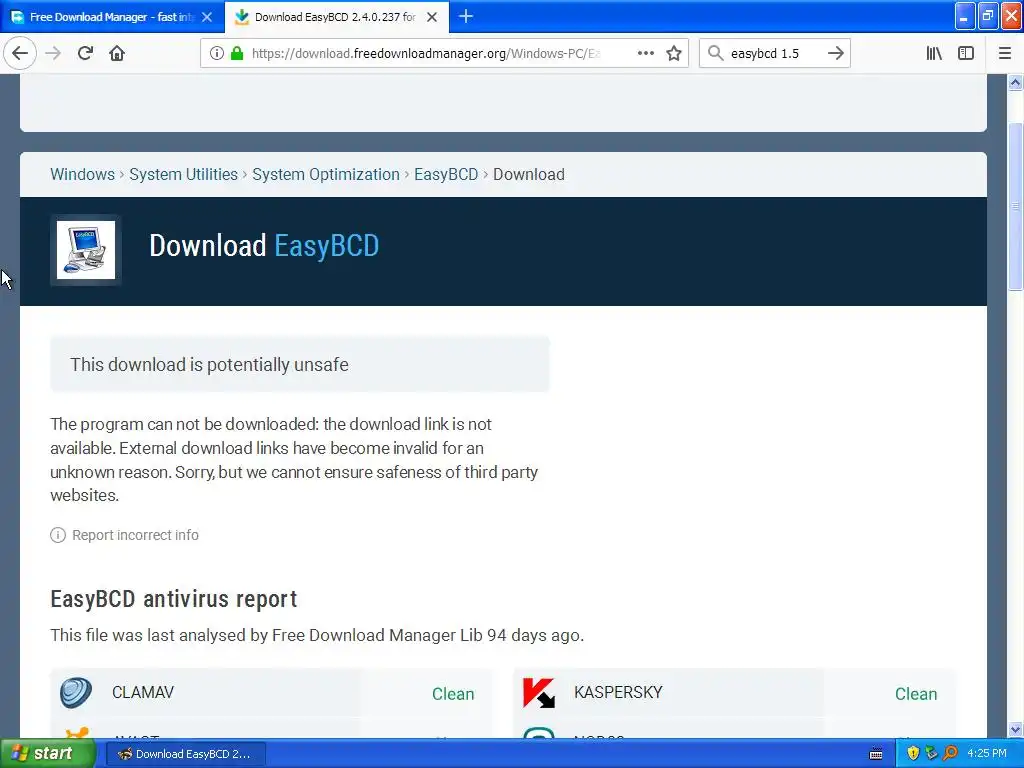This screenshot has width=1024, height=768.
Task: Click the KASPERSKY label text
Action: 618,692
